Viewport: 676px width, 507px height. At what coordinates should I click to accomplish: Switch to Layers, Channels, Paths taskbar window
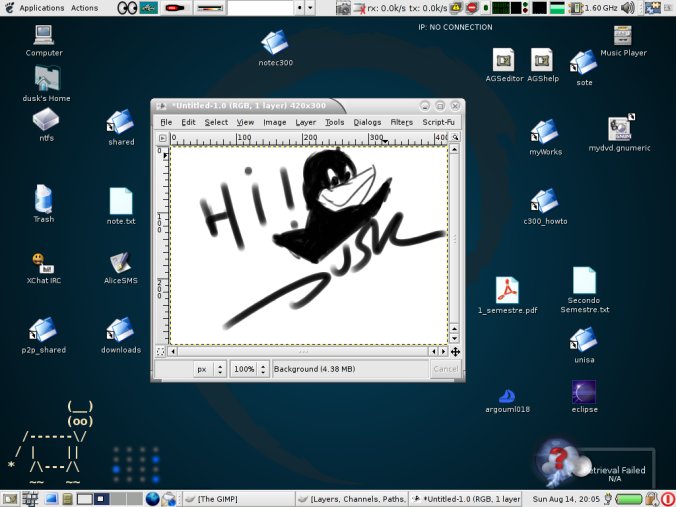pyautogui.click(x=352, y=499)
